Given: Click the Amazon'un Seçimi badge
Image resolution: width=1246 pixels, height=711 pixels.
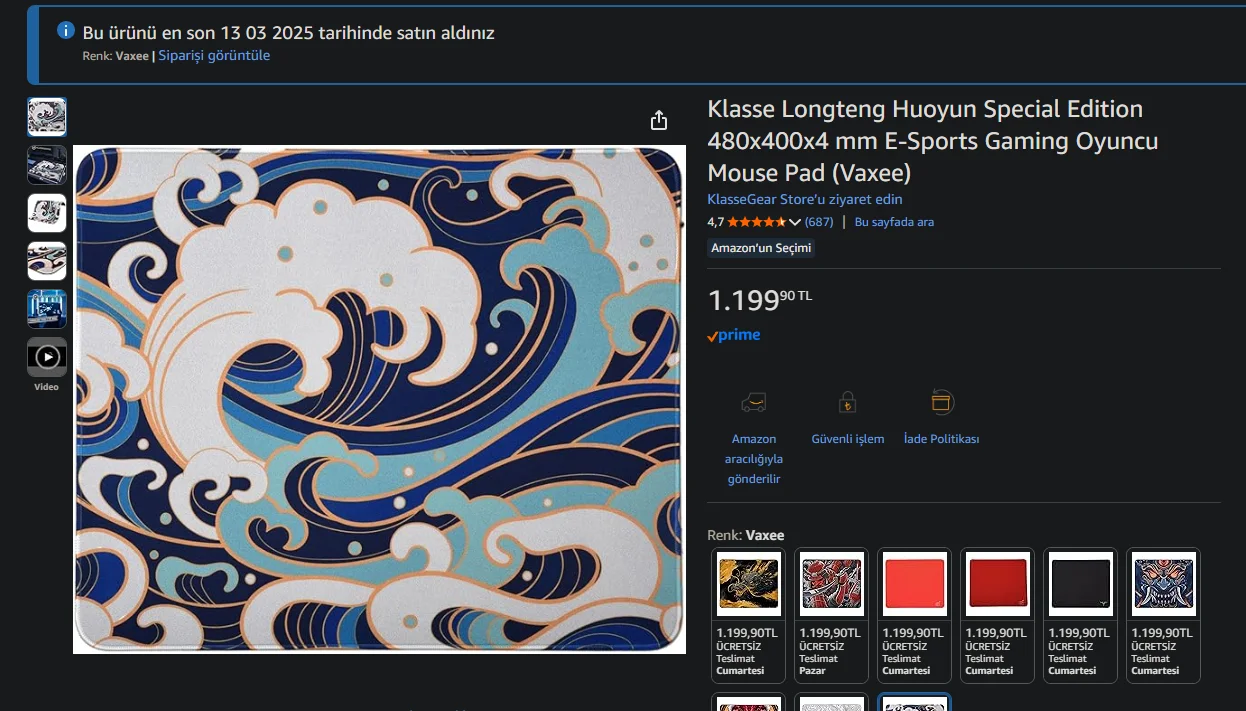Looking at the screenshot, I should pos(761,248).
